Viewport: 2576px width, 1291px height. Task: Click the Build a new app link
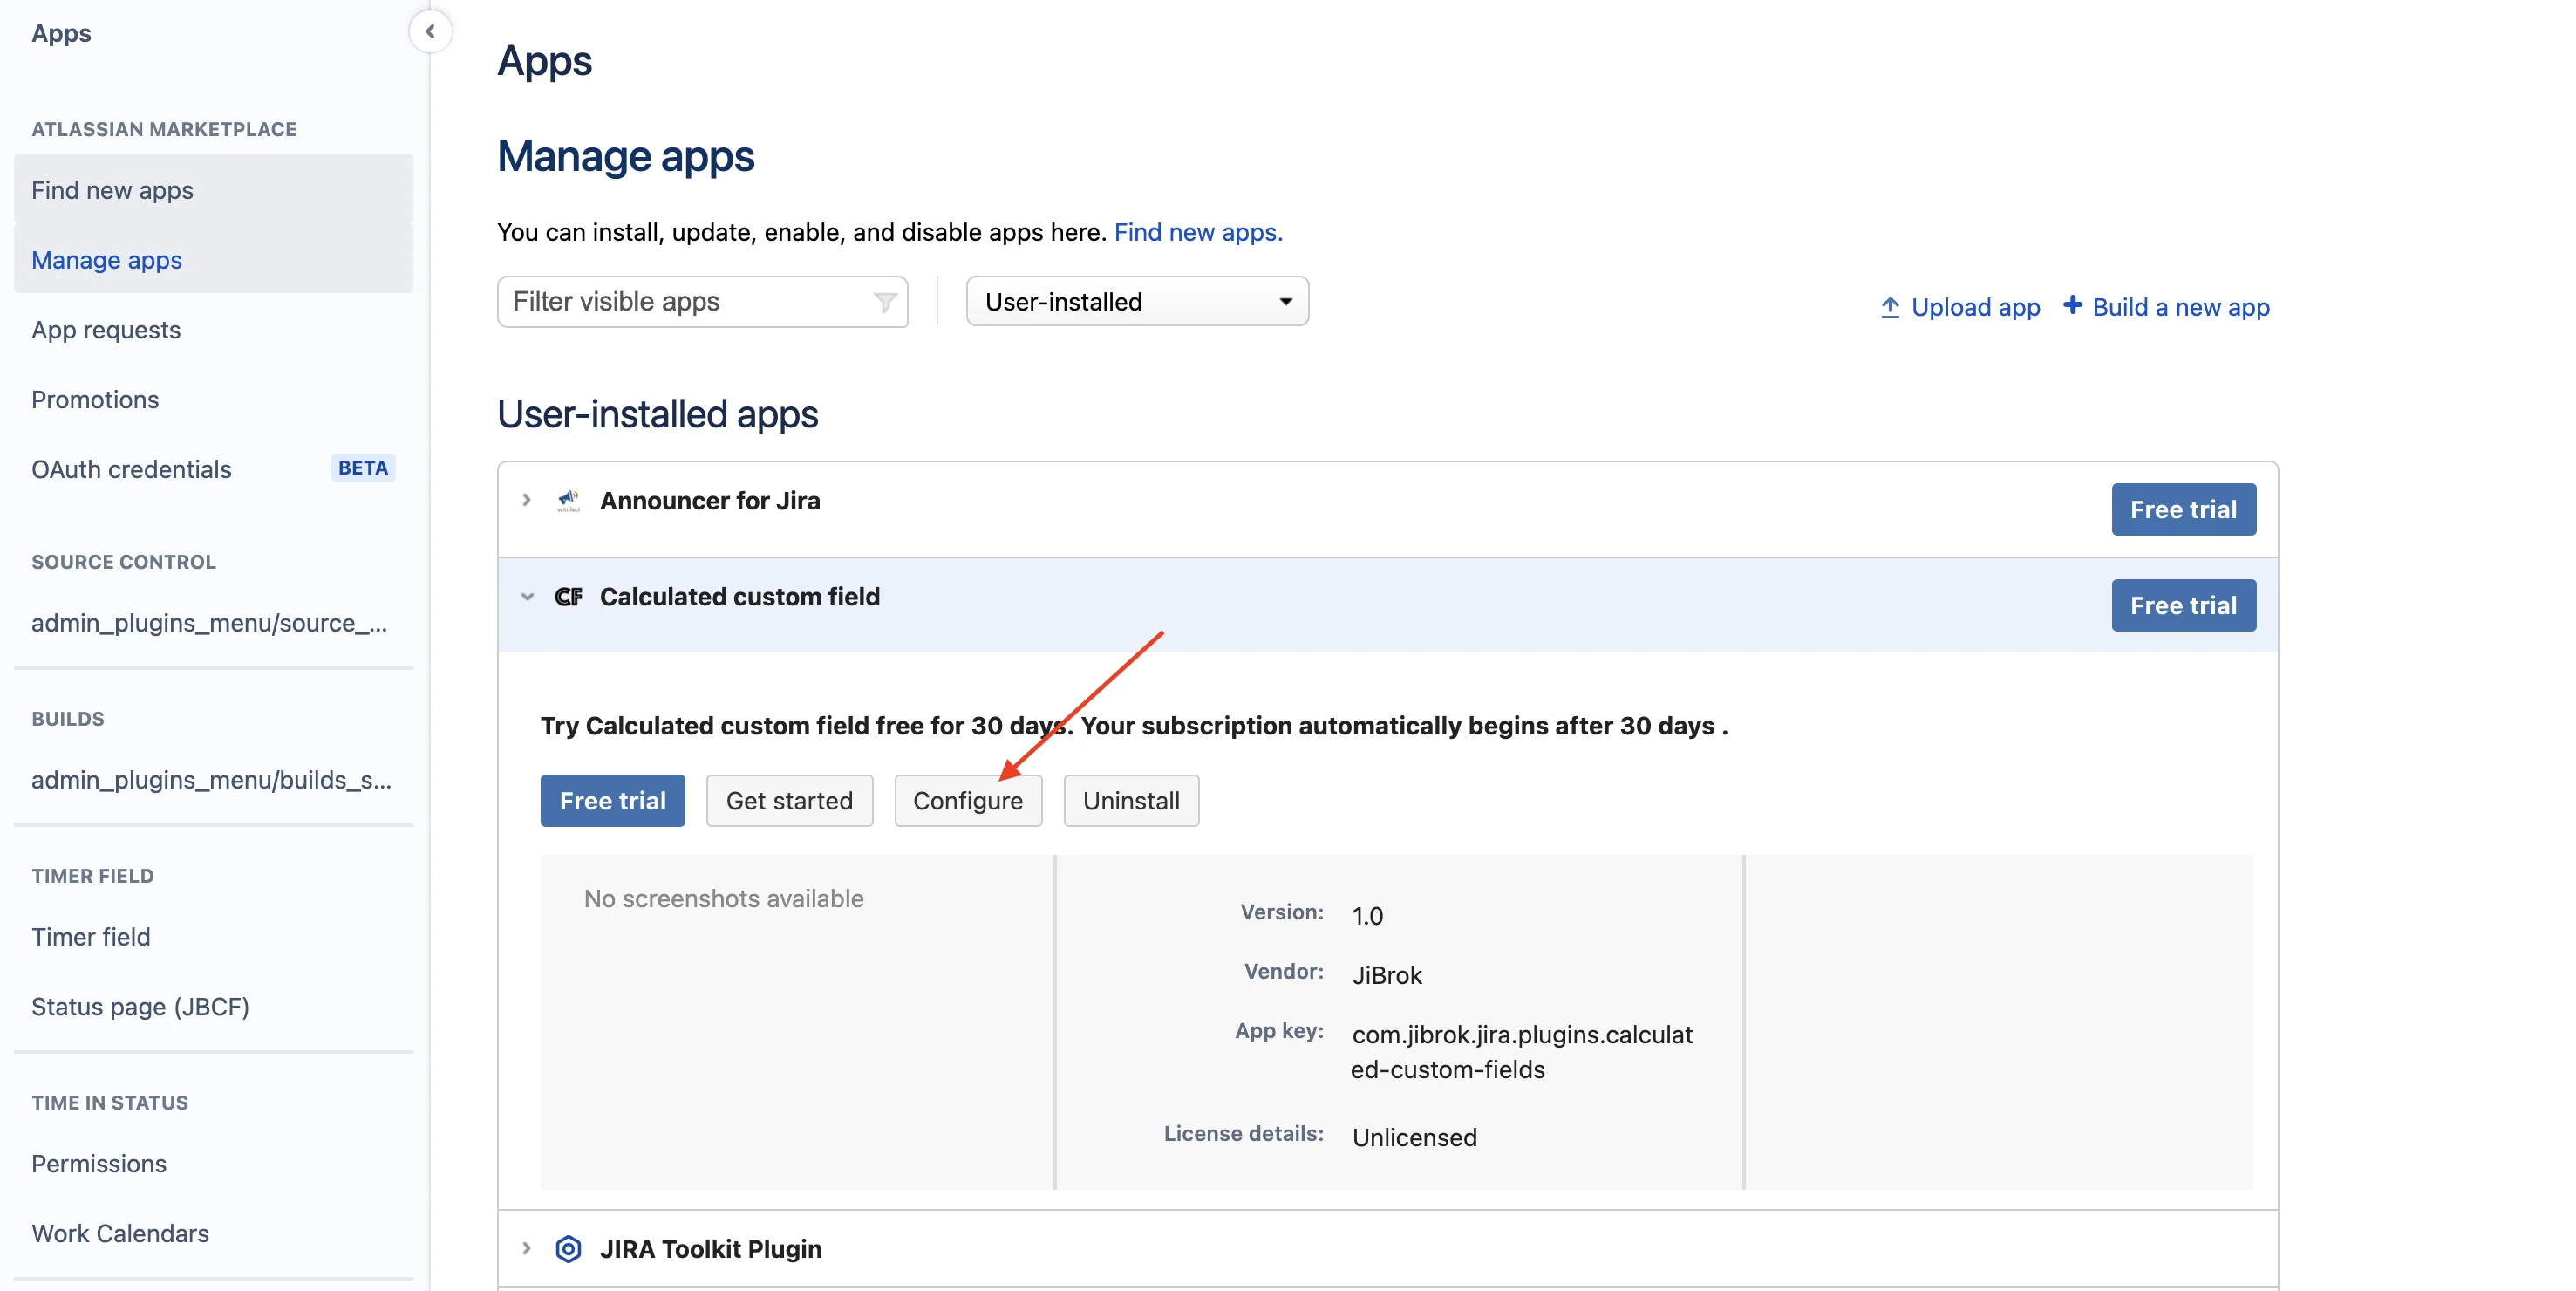point(2181,307)
